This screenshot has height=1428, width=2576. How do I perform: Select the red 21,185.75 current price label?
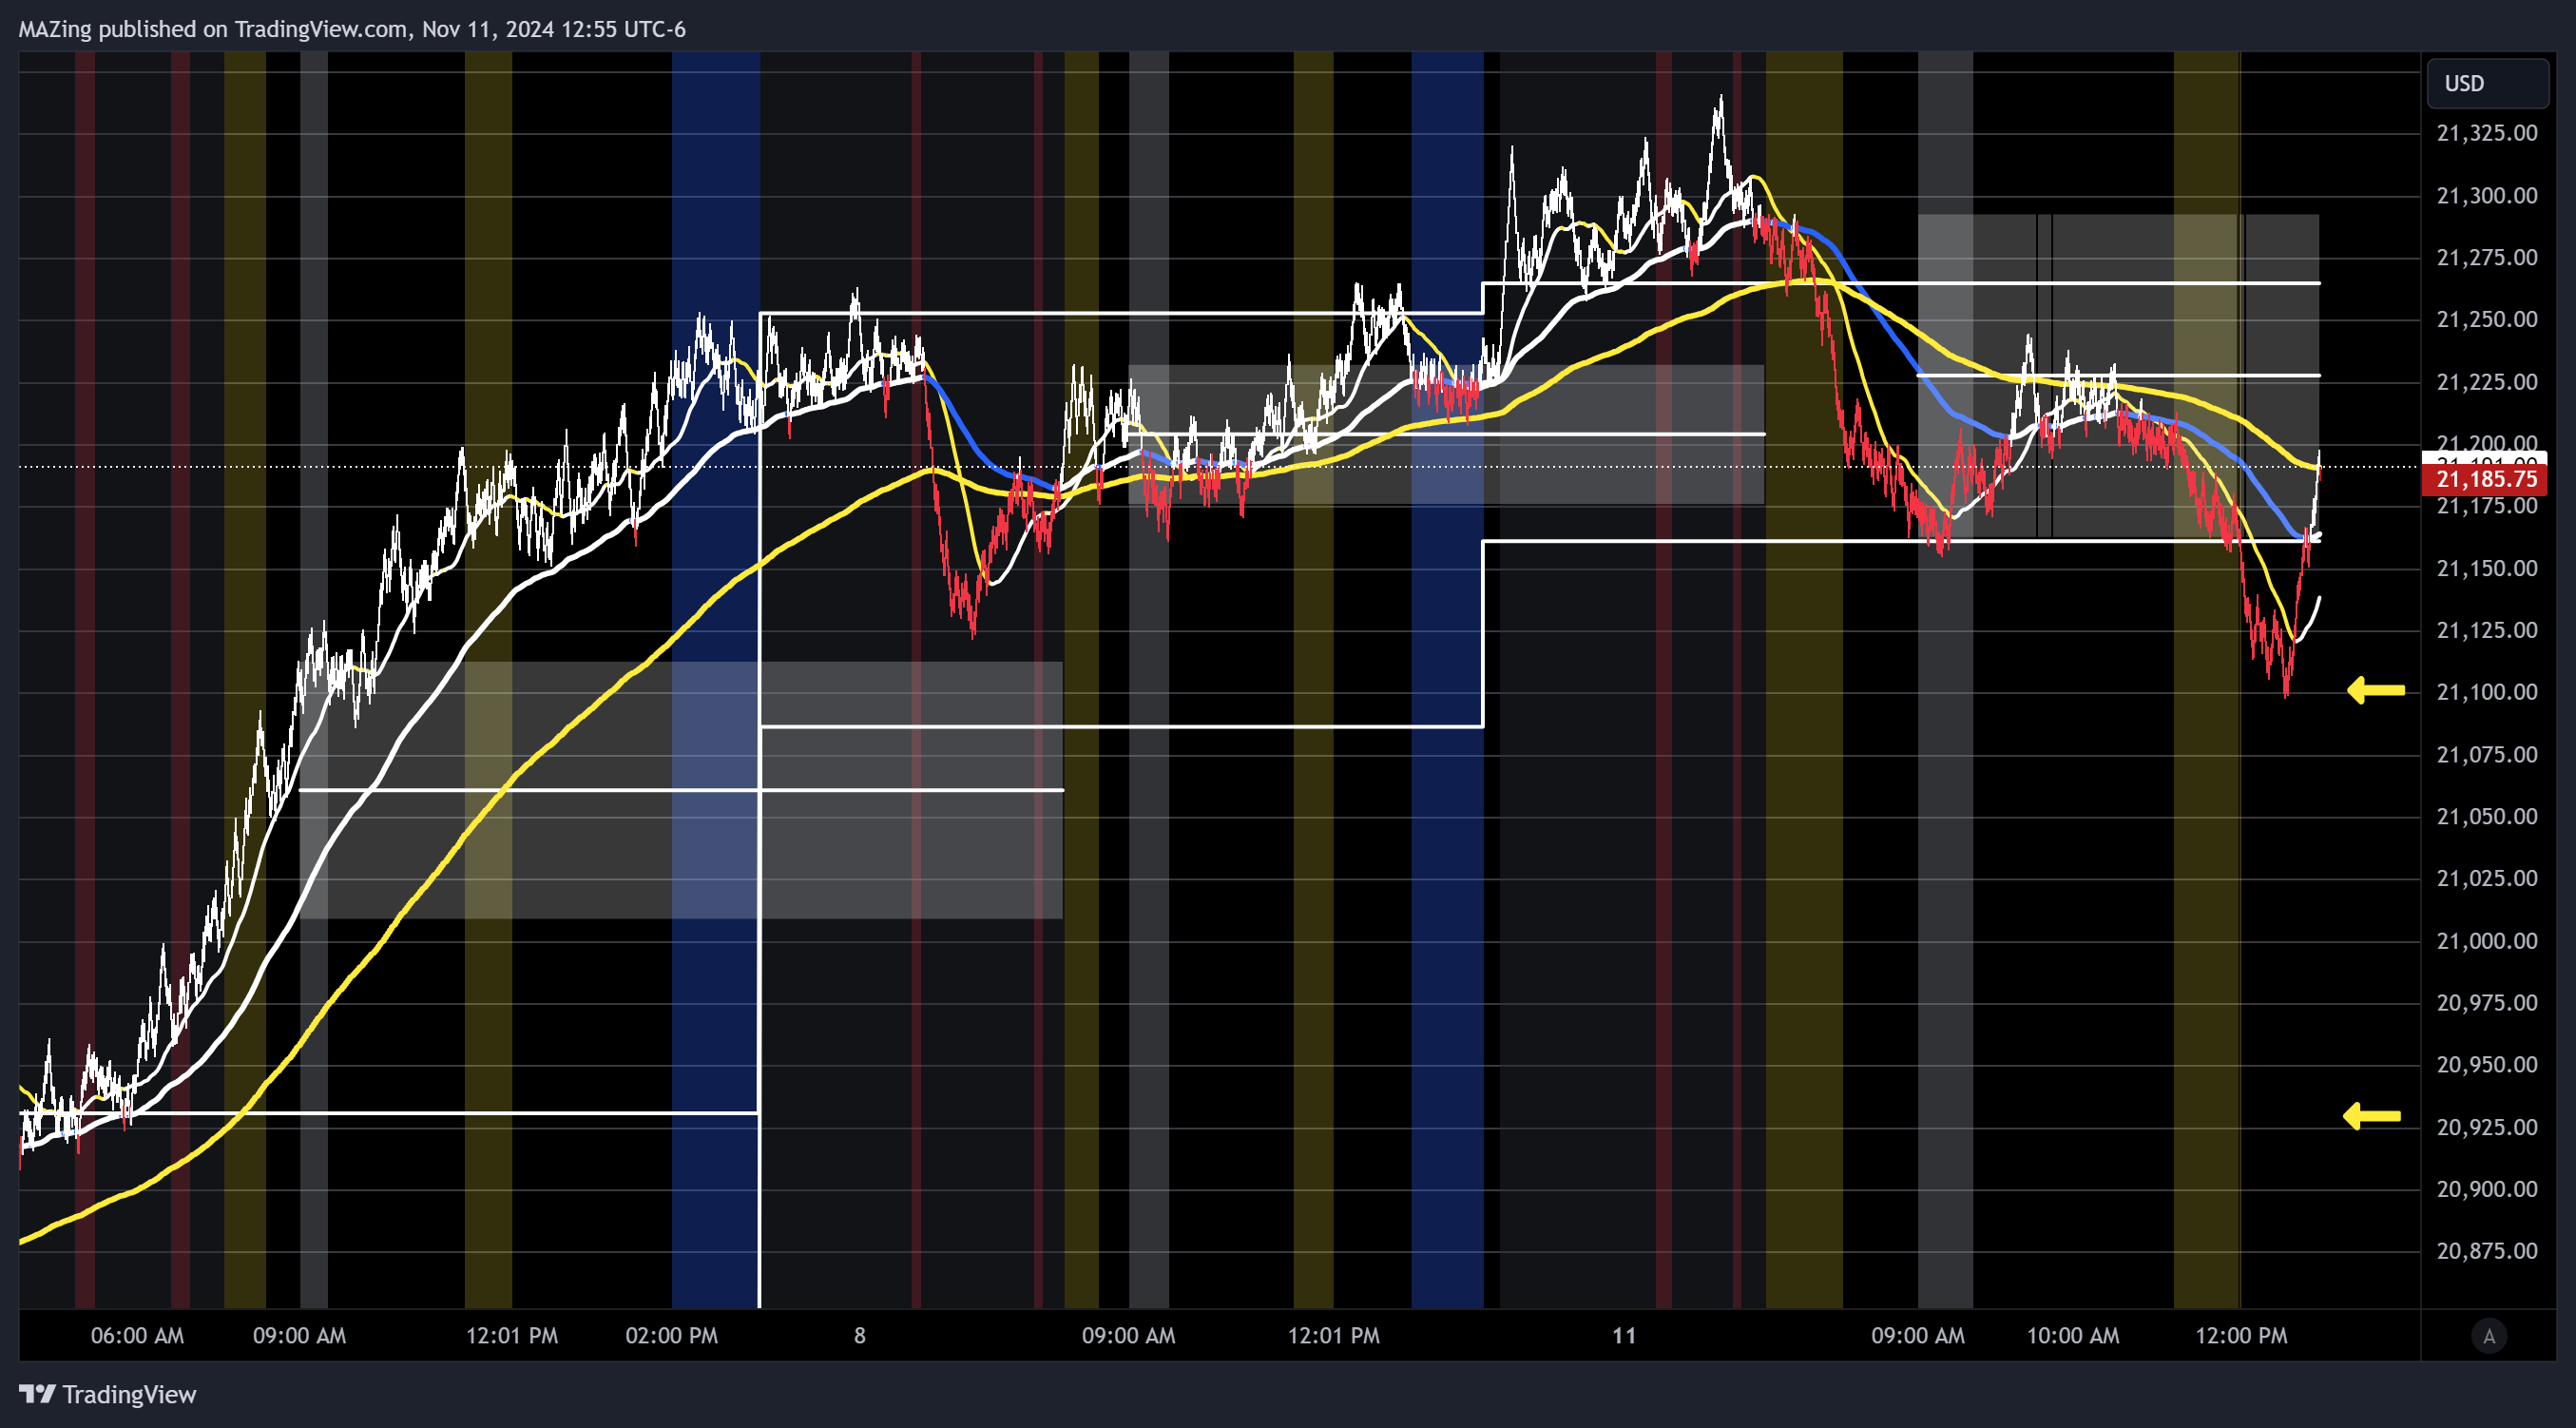(2484, 479)
